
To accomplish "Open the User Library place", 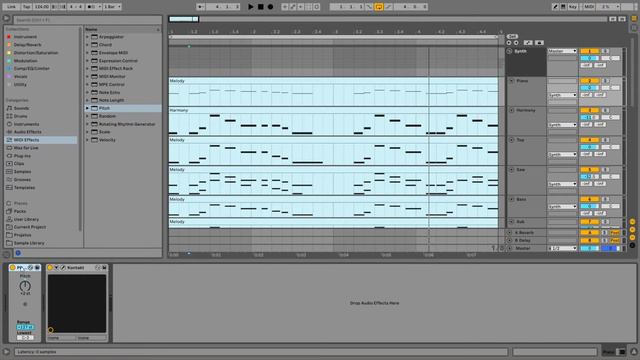I will 26,219.
